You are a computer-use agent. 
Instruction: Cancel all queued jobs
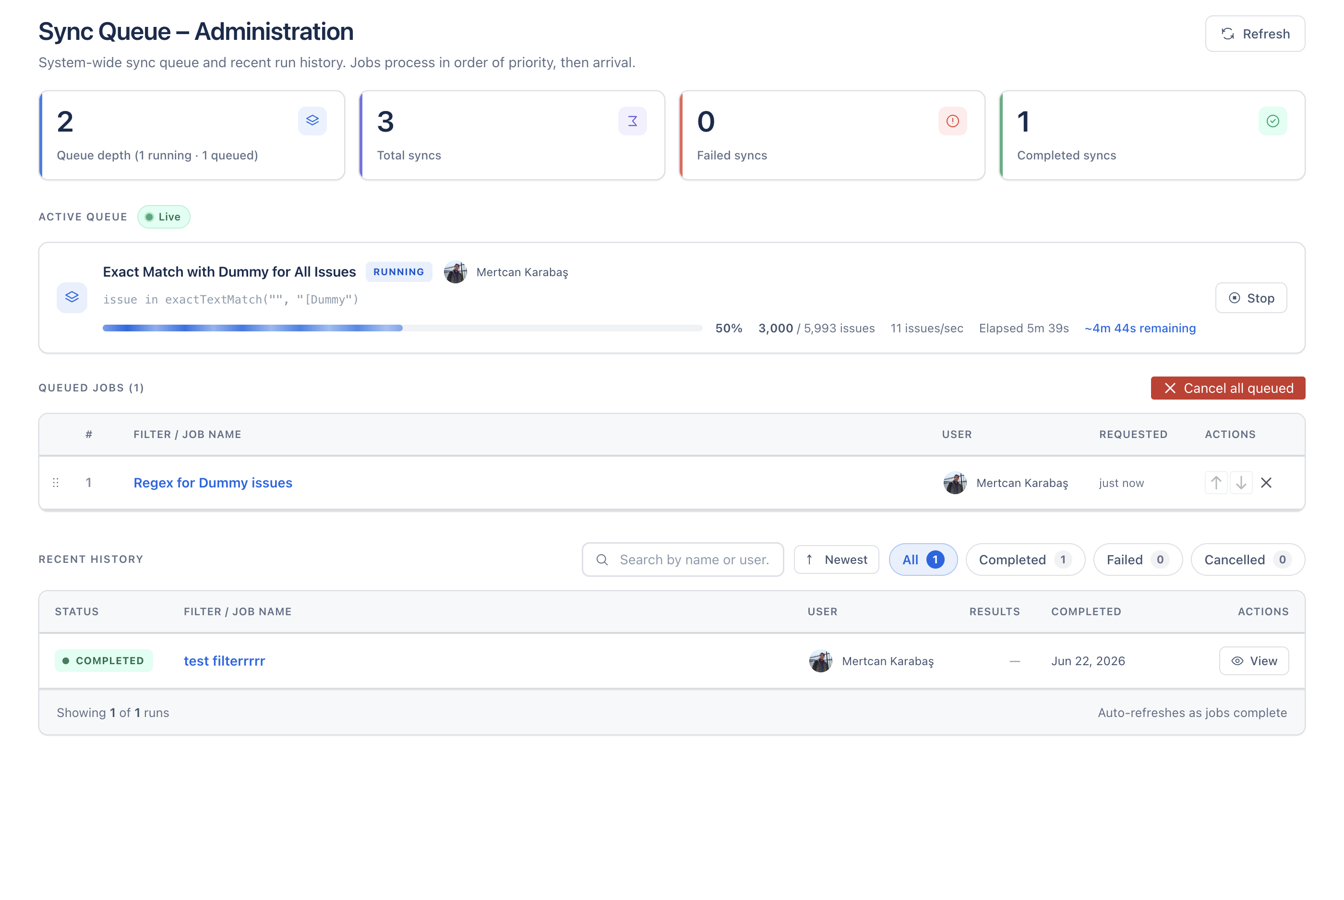pyautogui.click(x=1228, y=388)
